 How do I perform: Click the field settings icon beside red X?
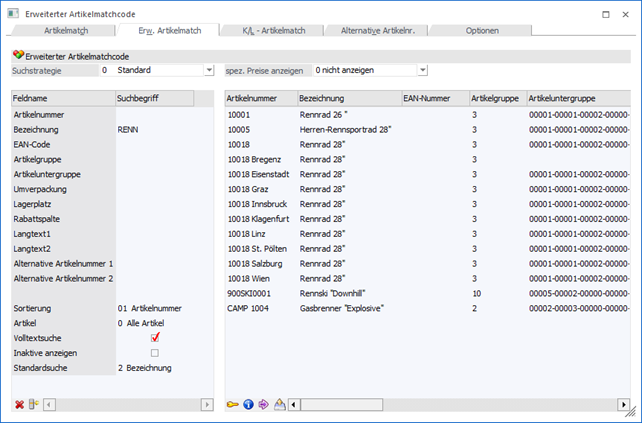pos(33,404)
